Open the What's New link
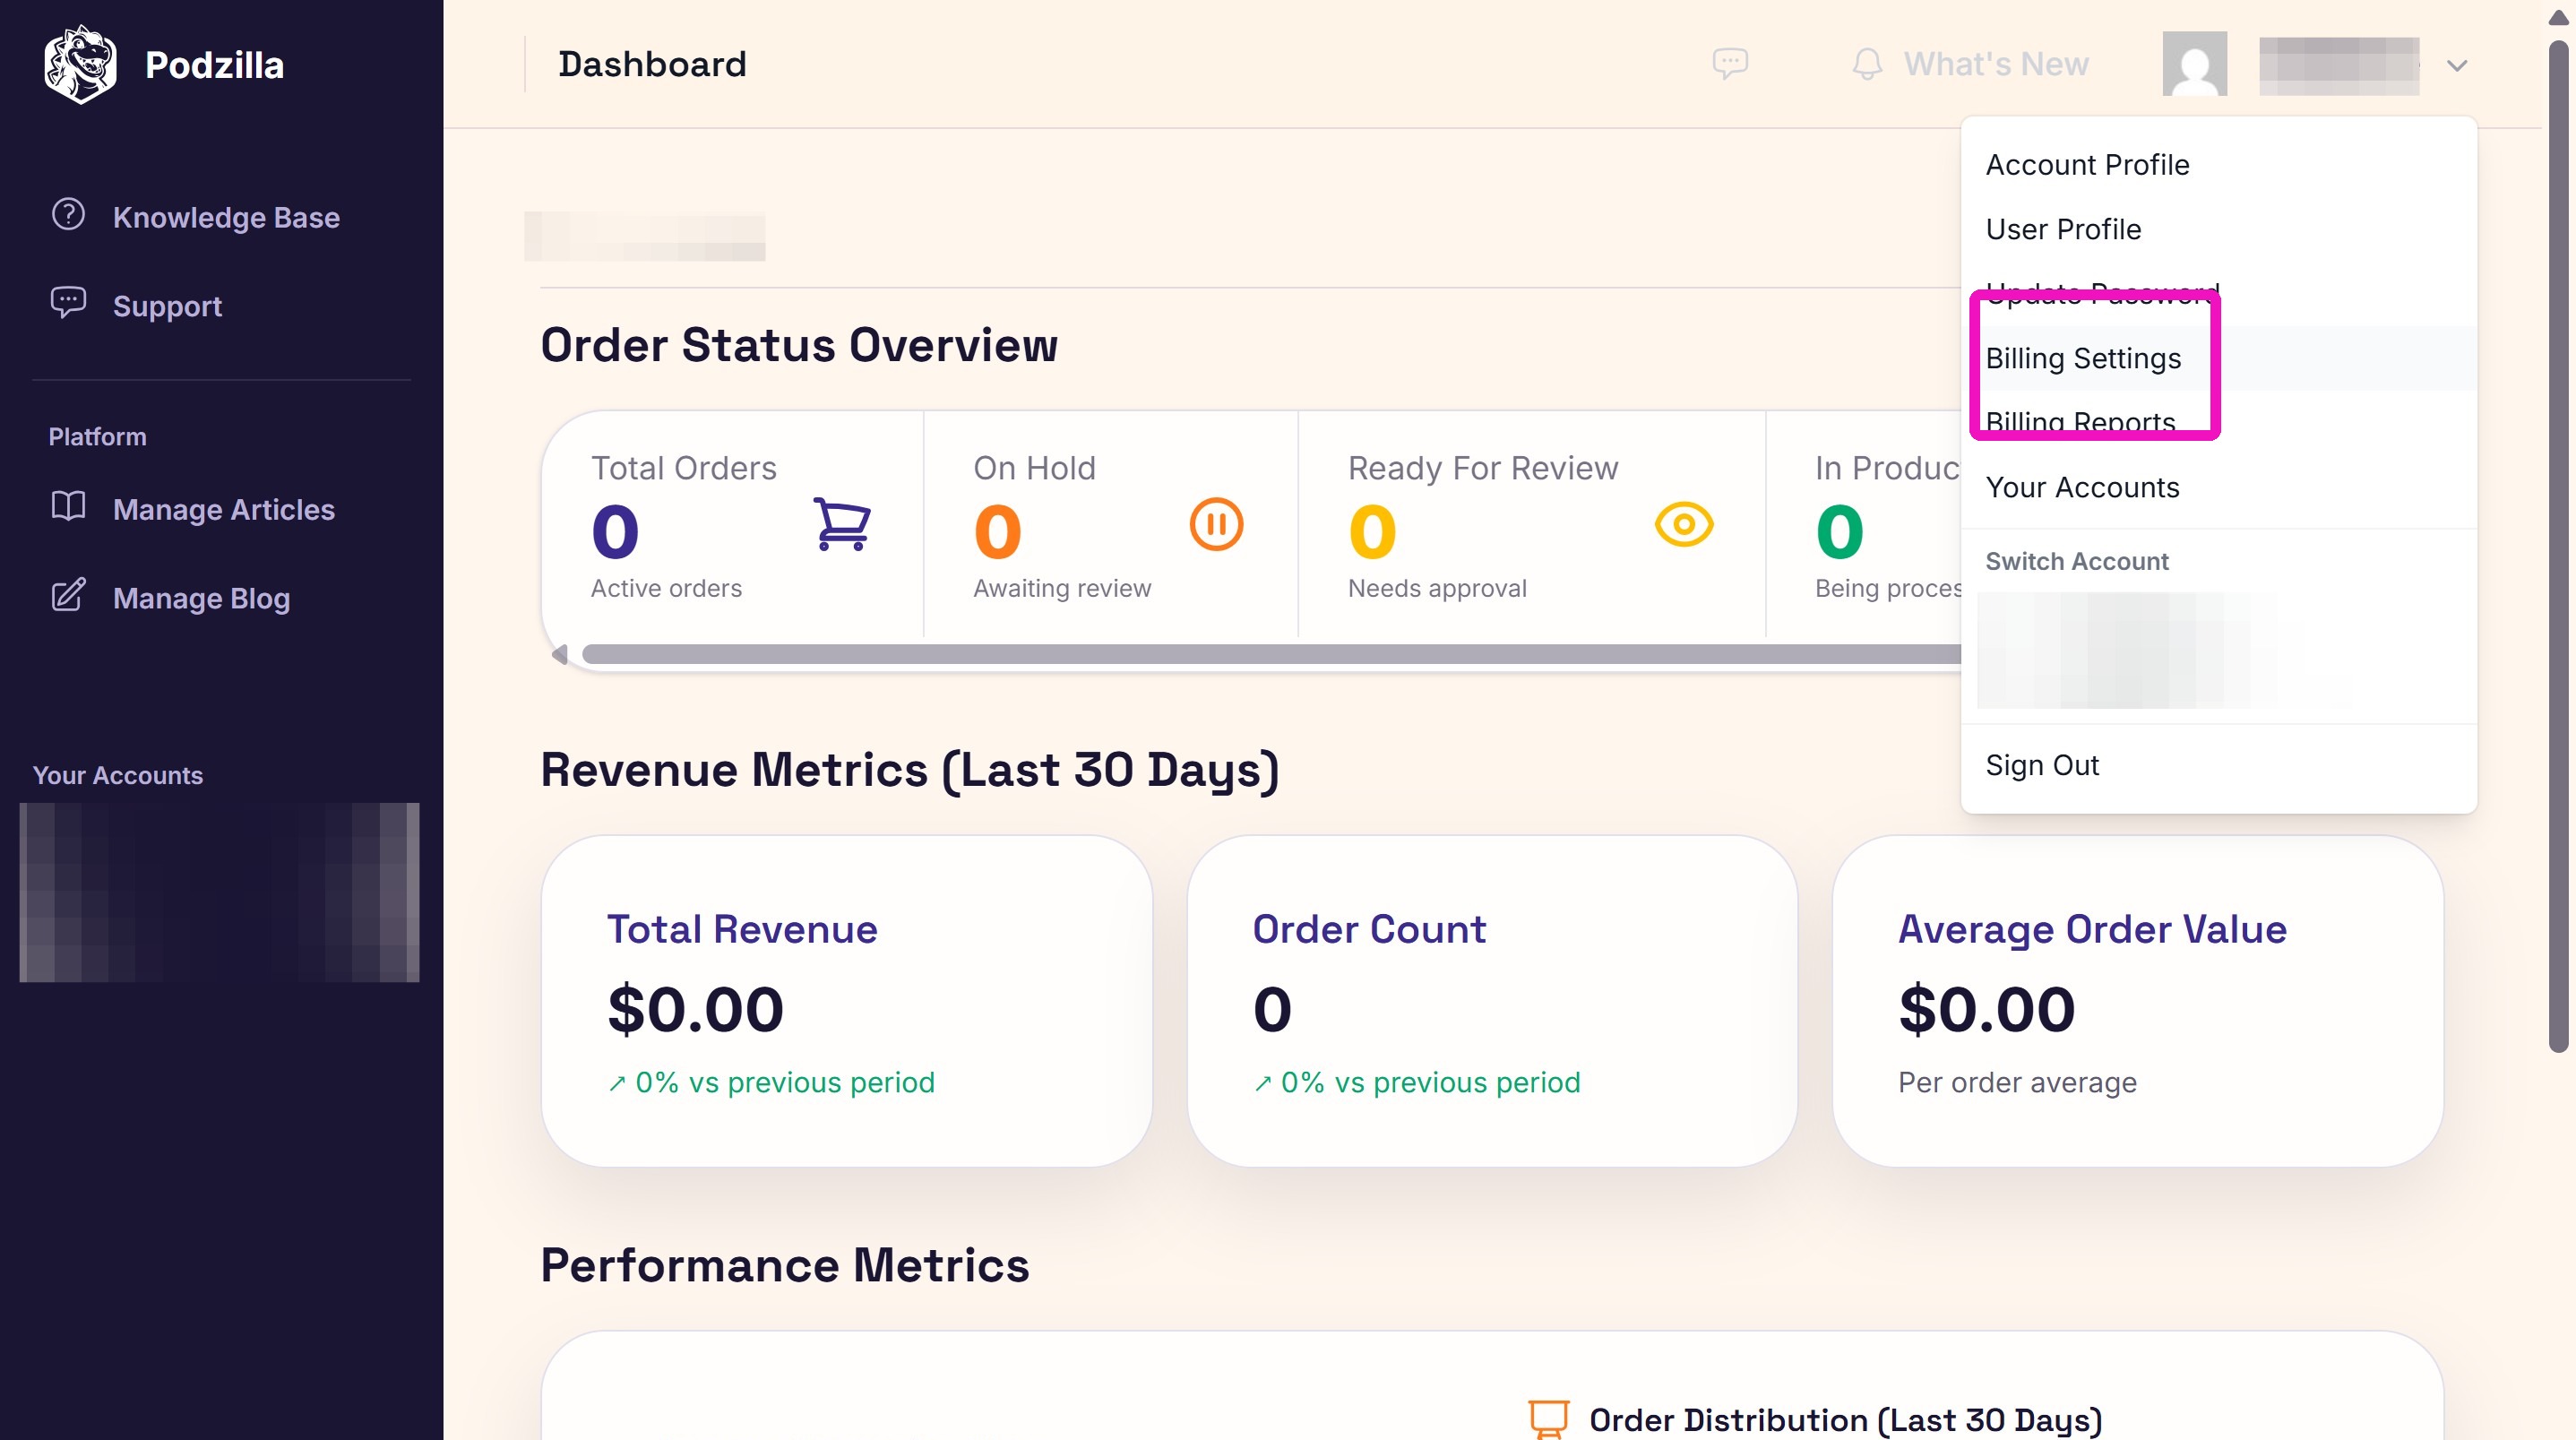This screenshot has height=1440, width=2576. click(1996, 64)
